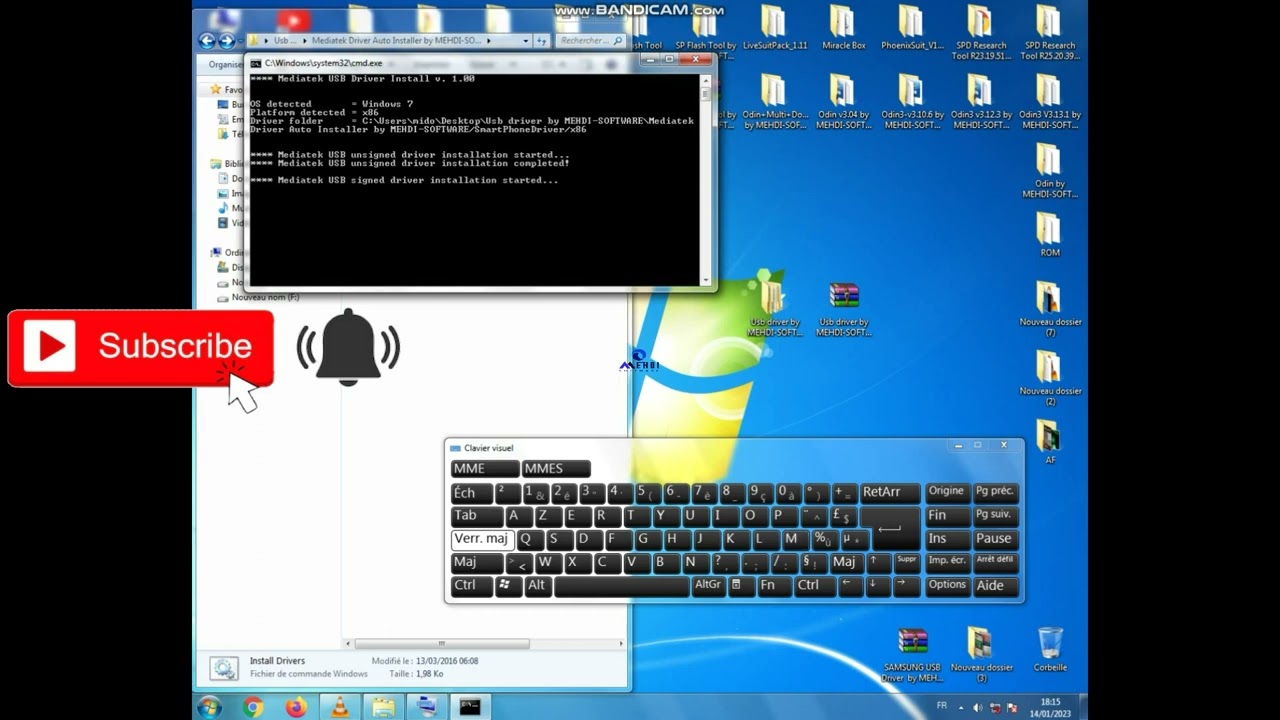The width and height of the screenshot is (1280, 720).
Task: Select SPD Research Tool R23.19.51 folder
Action: (979, 32)
